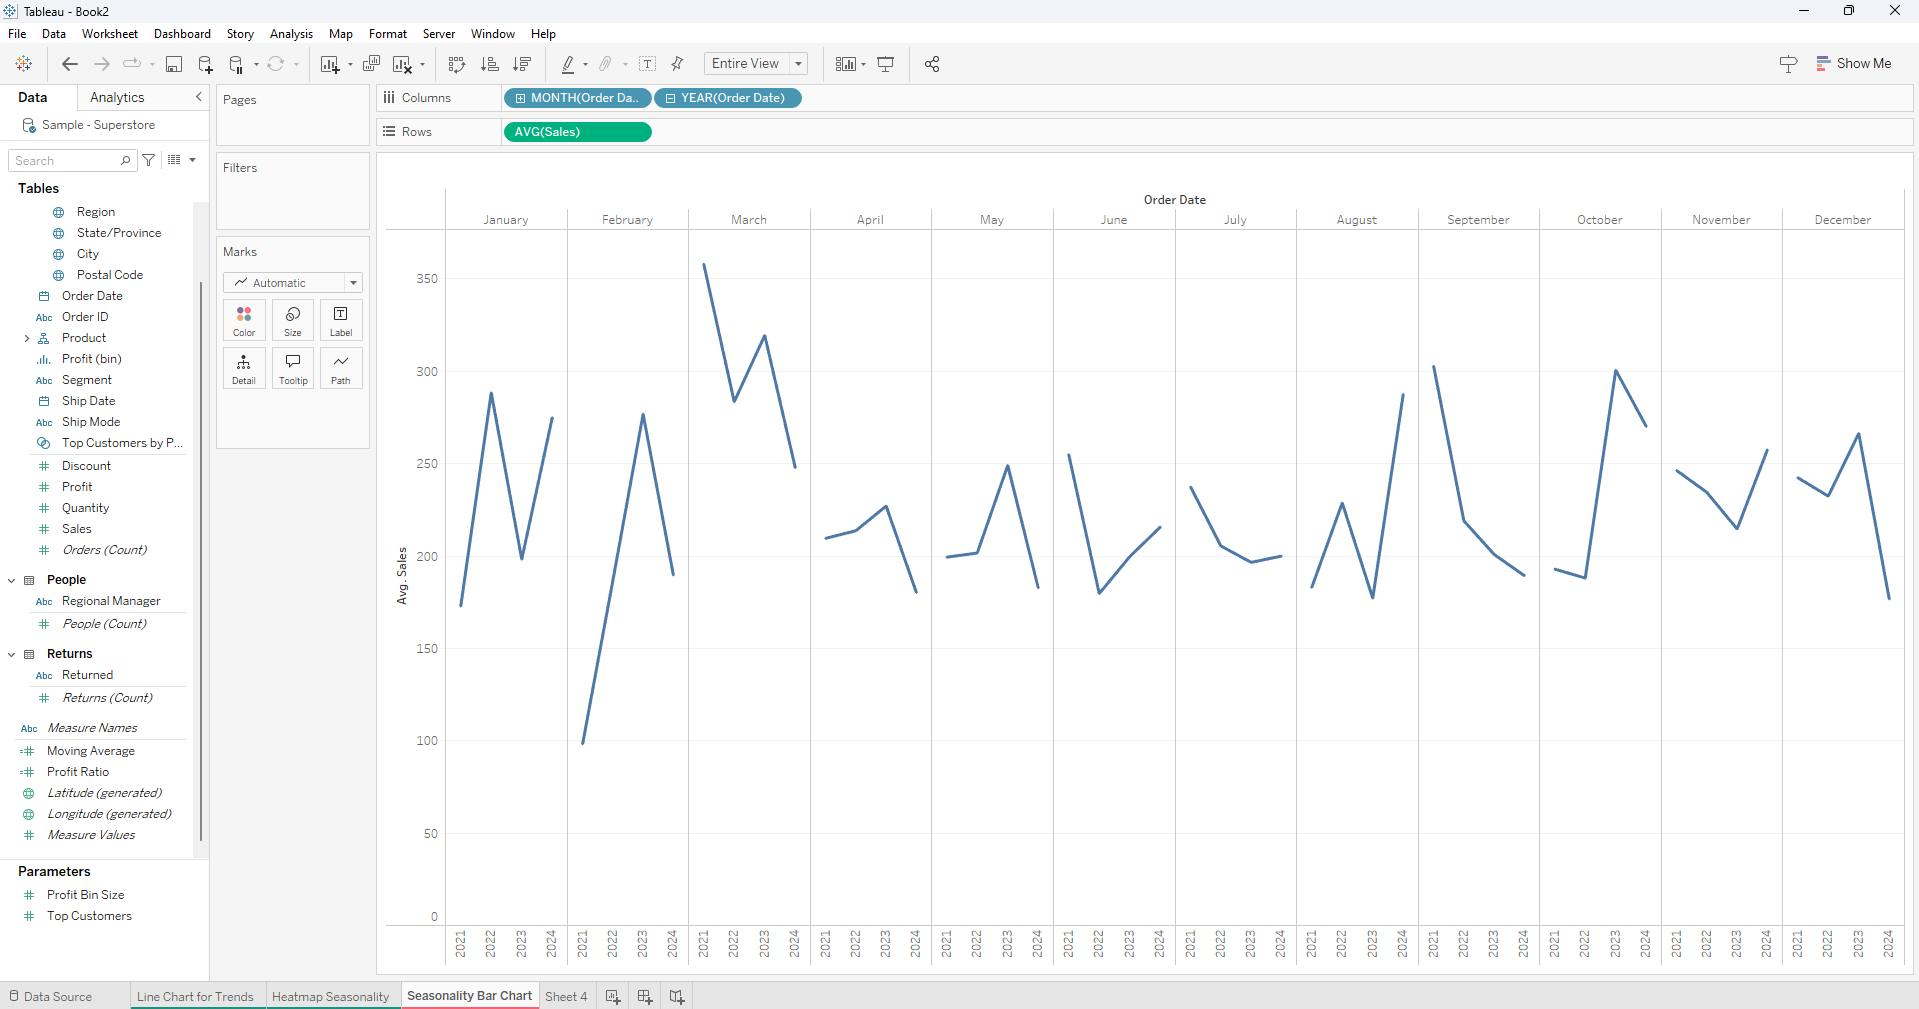Switch to Heatmap Seasonality sheet
This screenshot has width=1919, height=1009.
click(x=331, y=997)
